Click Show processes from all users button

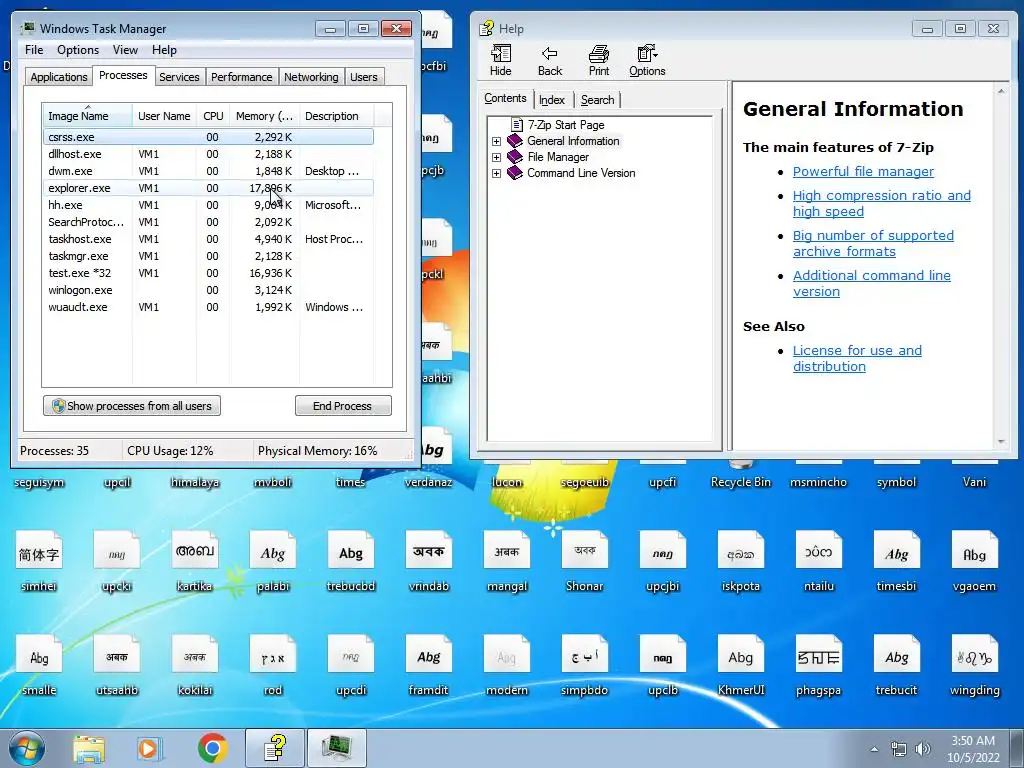(132, 406)
